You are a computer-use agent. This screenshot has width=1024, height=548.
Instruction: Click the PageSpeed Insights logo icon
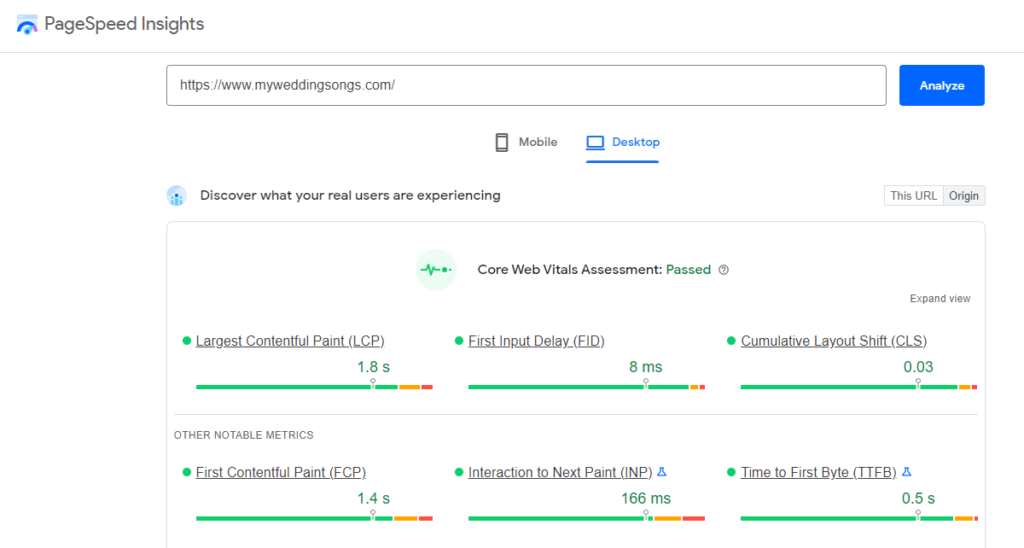27,25
